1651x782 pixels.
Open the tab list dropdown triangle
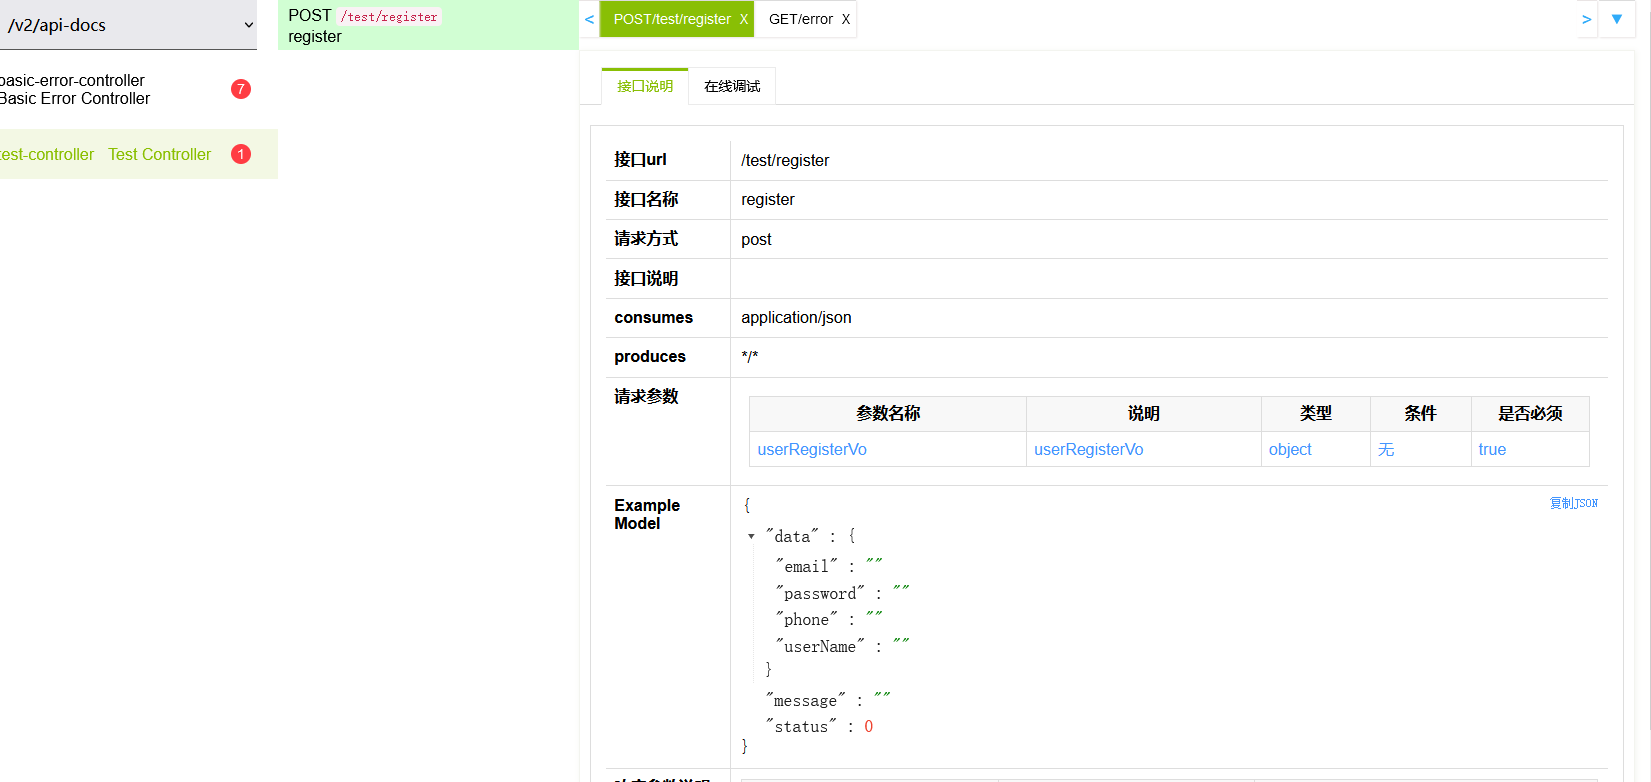[x=1617, y=19]
